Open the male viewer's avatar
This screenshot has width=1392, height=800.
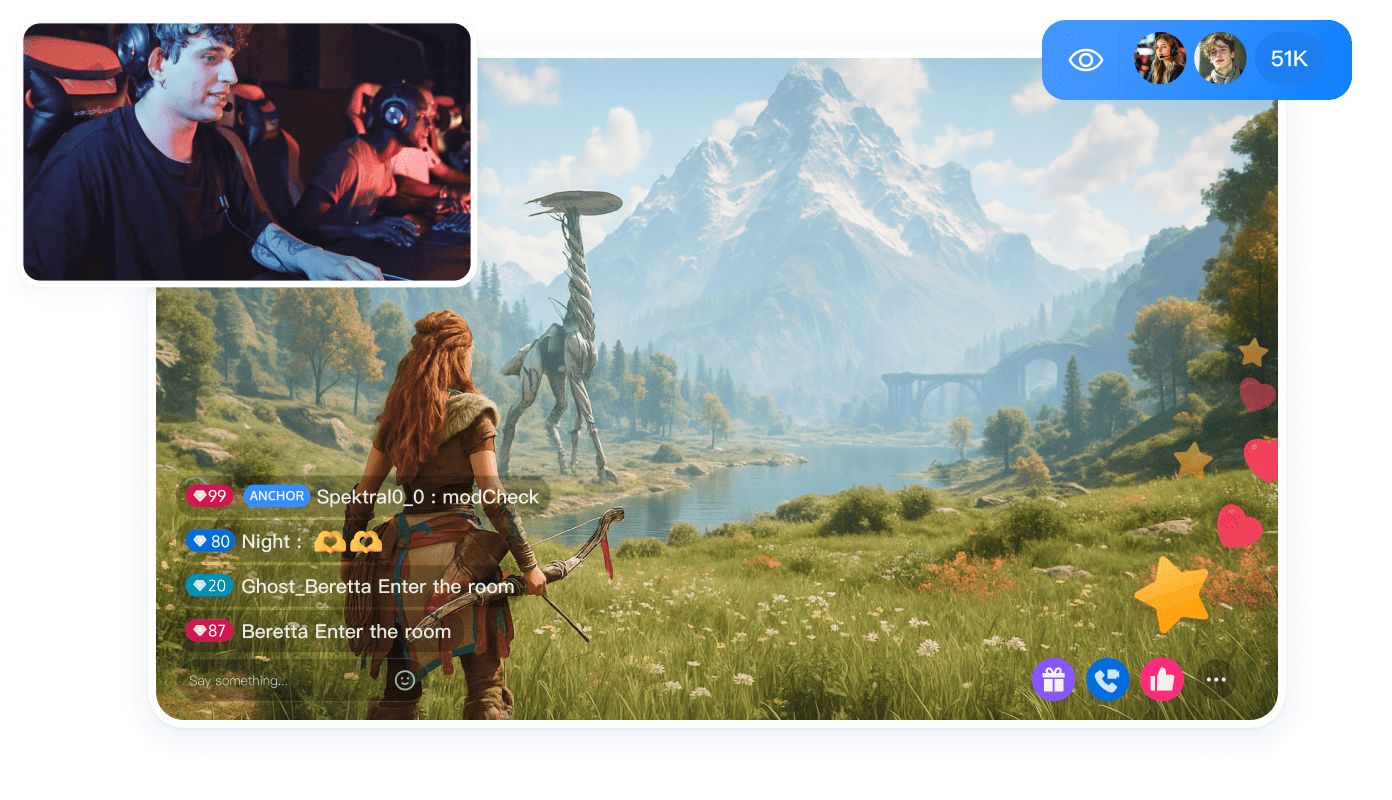[x=1221, y=58]
